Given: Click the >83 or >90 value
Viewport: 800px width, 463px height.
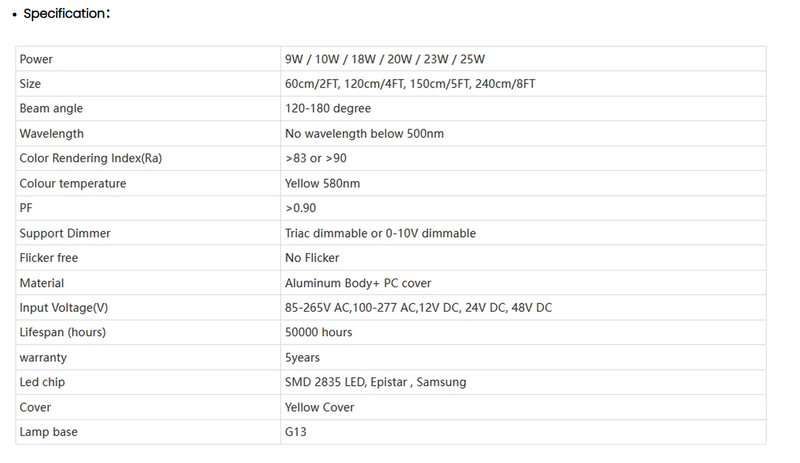Looking at the screenshot, I should pos(316,158).
